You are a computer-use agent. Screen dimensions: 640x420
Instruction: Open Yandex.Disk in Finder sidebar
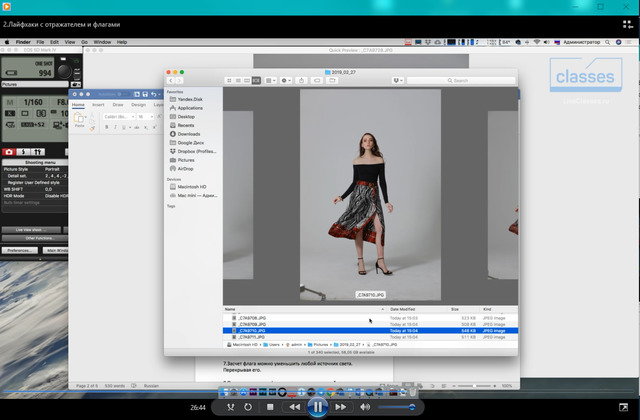point(192,100)
